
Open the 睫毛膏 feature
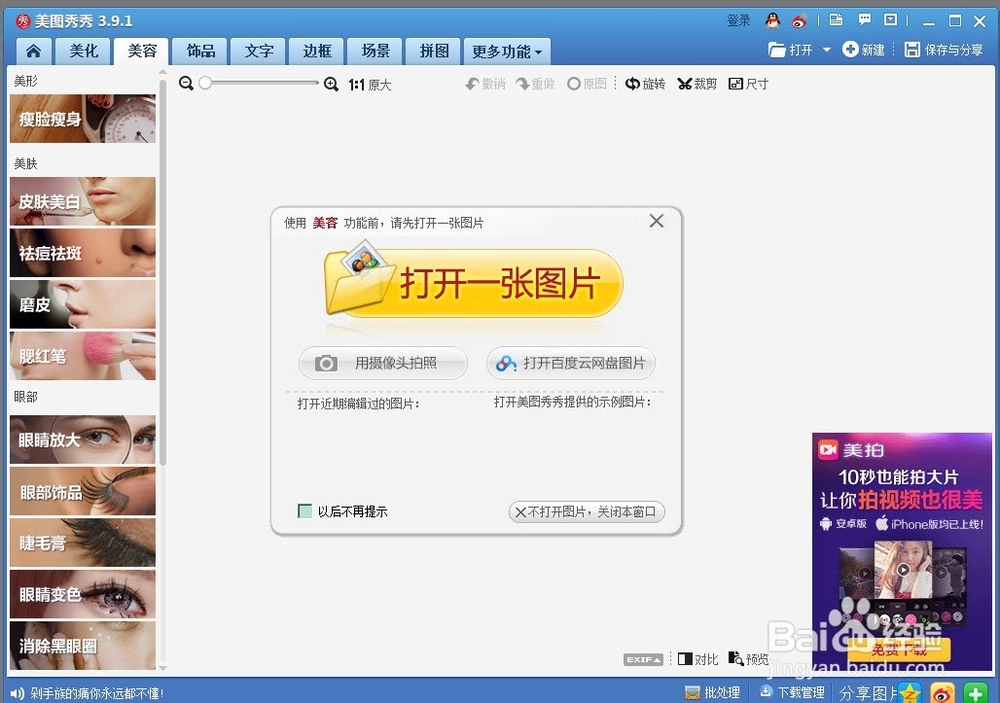(x=83, y=543)
